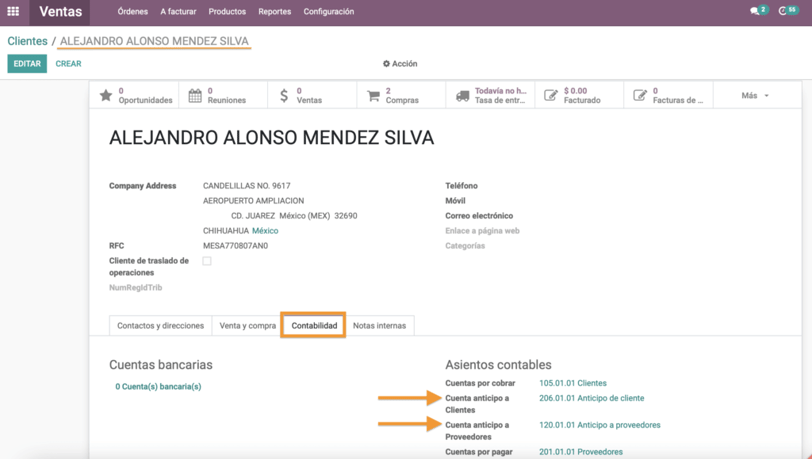Expand the Más dropdown
Image resolution: width=812 pixels, height=459 pixels.
[755, 95]
